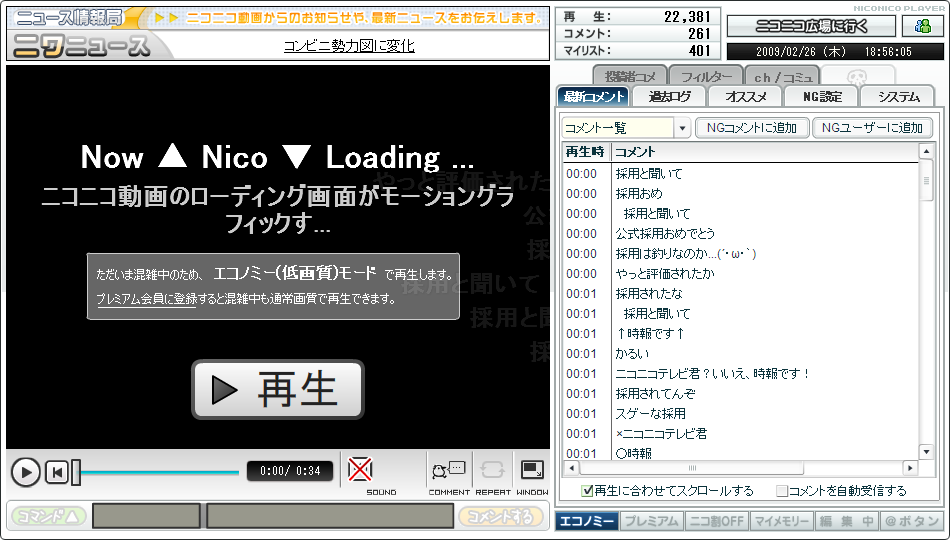Sort by the 再生時 column header
Image resolution: width=950 pixels, height=540 pixels.
coord(585,152)
